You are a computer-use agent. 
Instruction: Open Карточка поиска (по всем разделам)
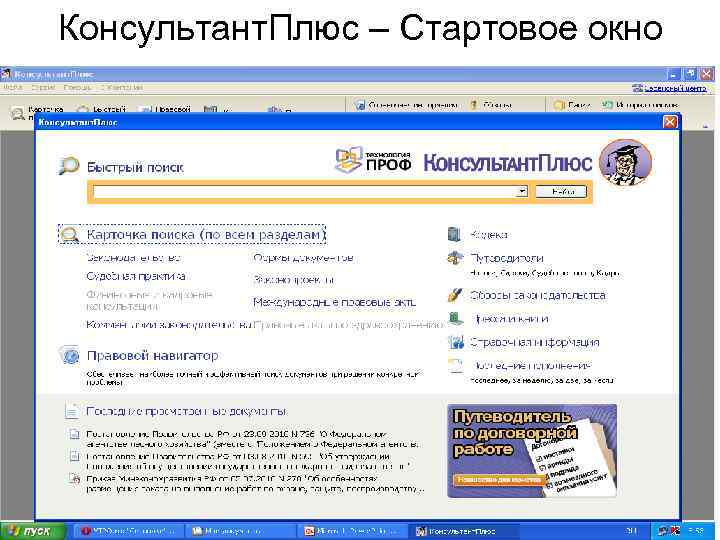coord(206,234)
